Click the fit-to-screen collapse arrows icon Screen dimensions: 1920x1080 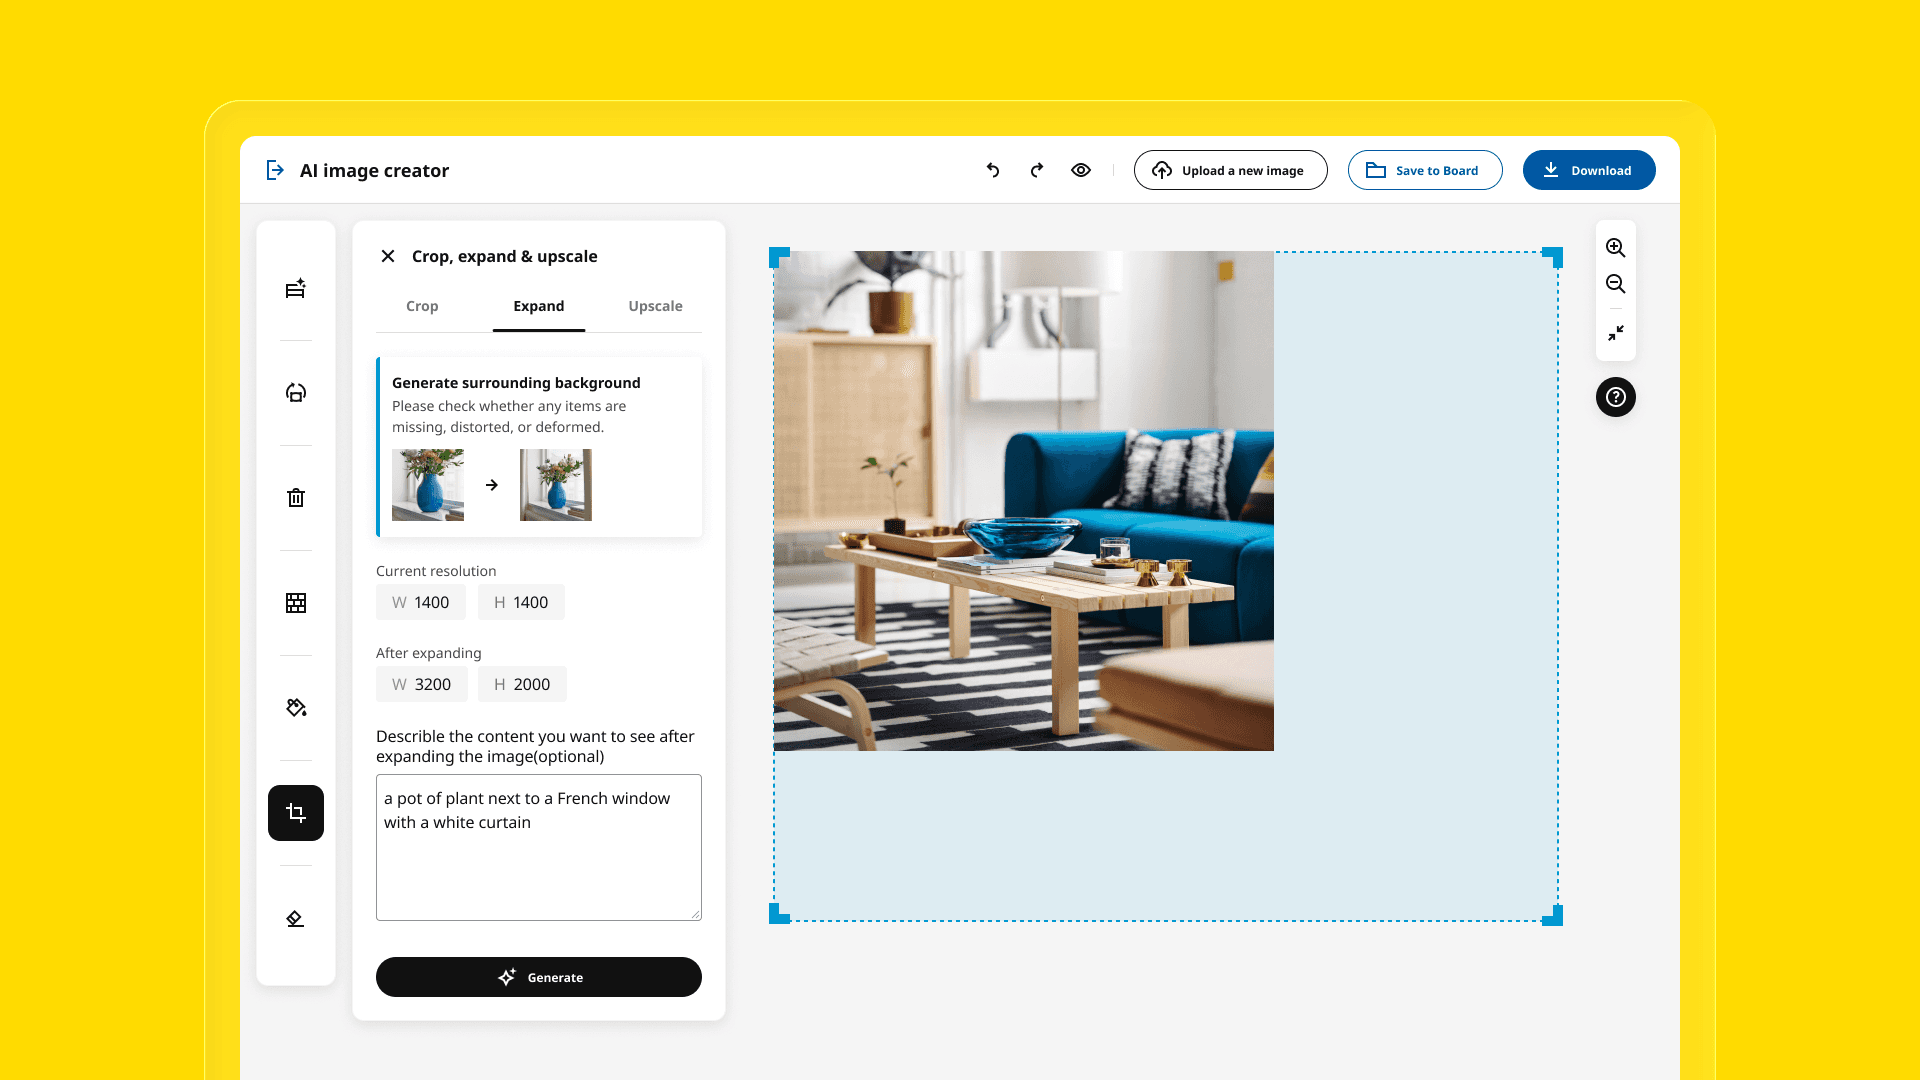point(1616,333)
